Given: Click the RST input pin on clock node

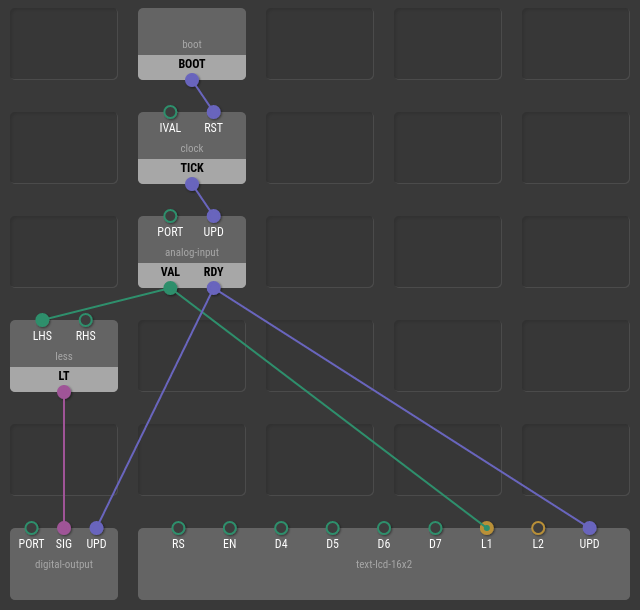Looking at the screenshot, I should (213, 112).
